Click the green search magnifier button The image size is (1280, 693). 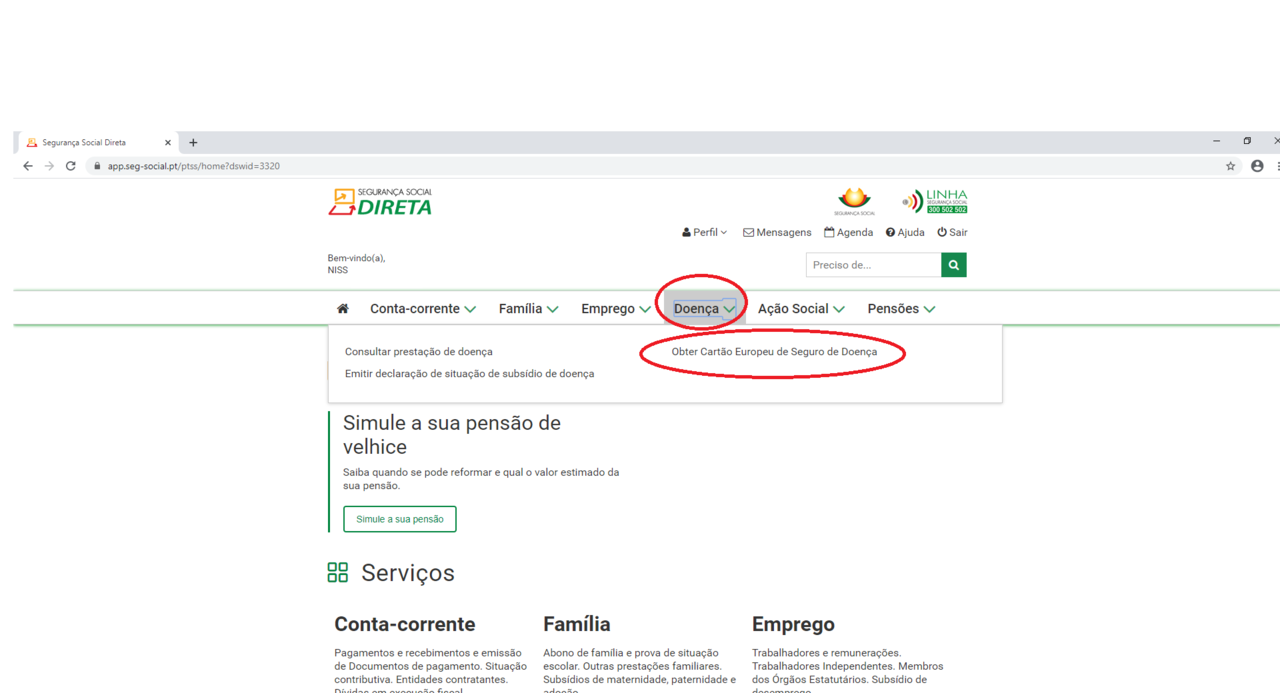(954, 265)
